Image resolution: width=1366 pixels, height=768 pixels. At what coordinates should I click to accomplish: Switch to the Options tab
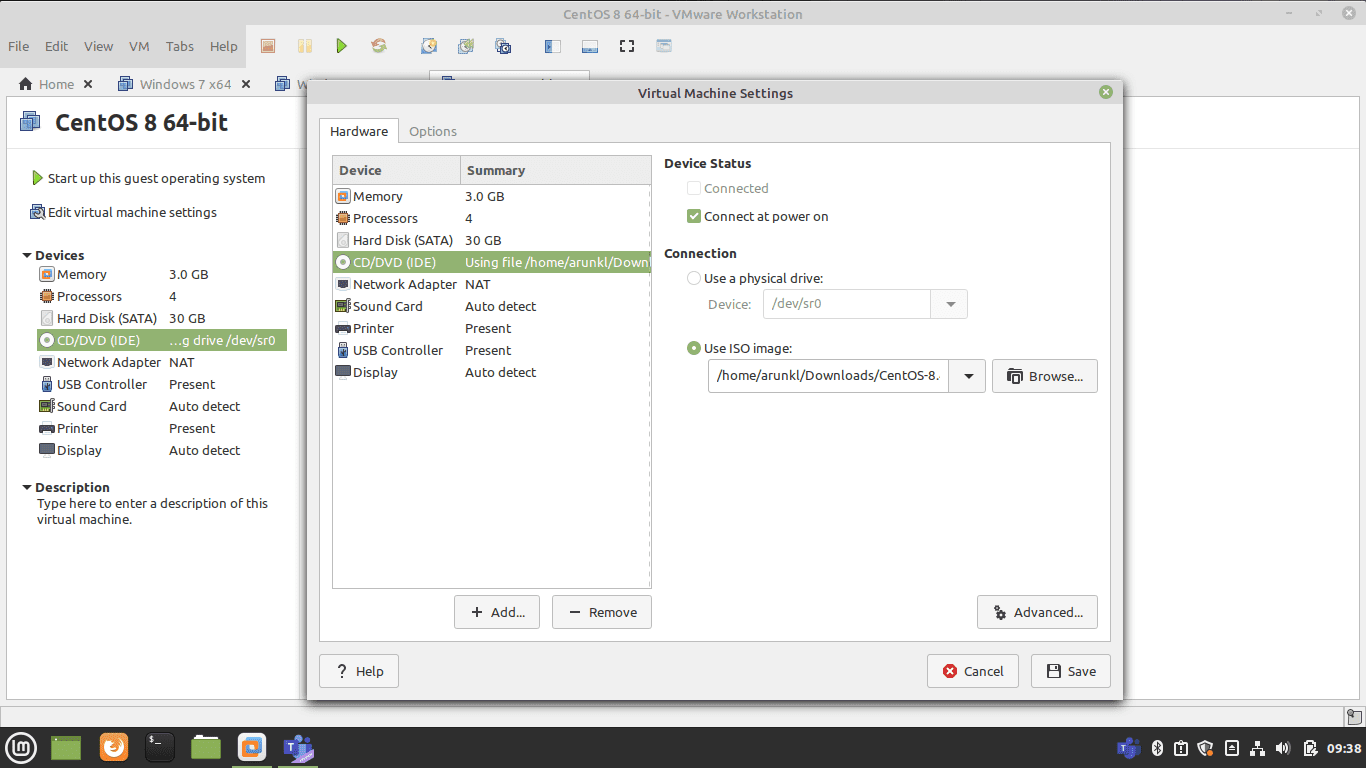coord(433,131)
